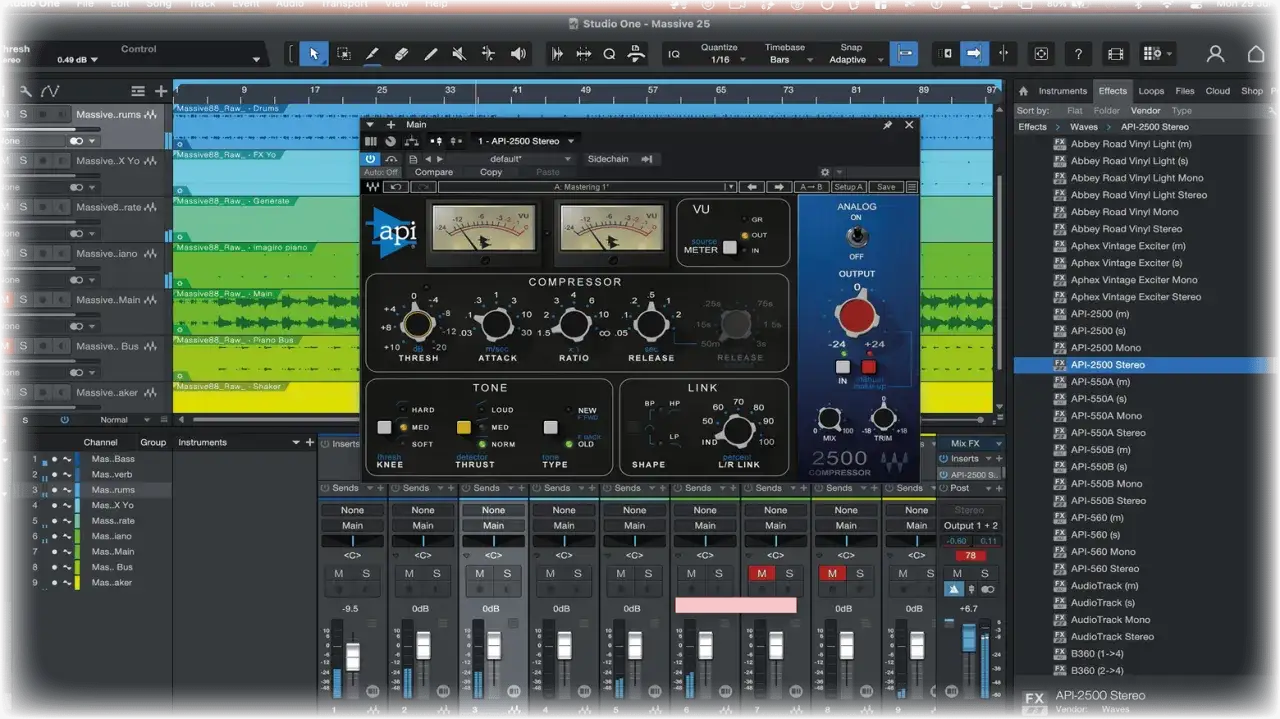The image size is (1280, 719).
Task: Click the Compare button
Action: pyautogui.click(x=434, y=172)
